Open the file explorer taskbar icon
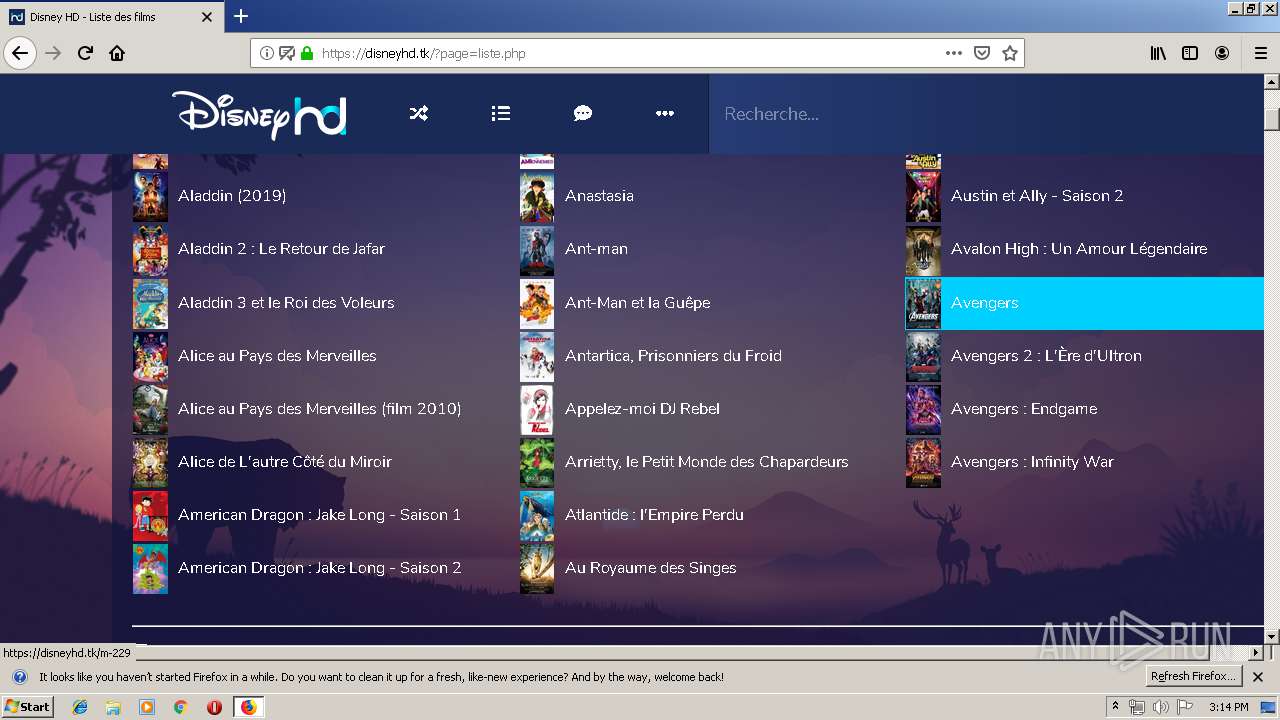This screenshot has height=720, width=1280. pos(113,707)
